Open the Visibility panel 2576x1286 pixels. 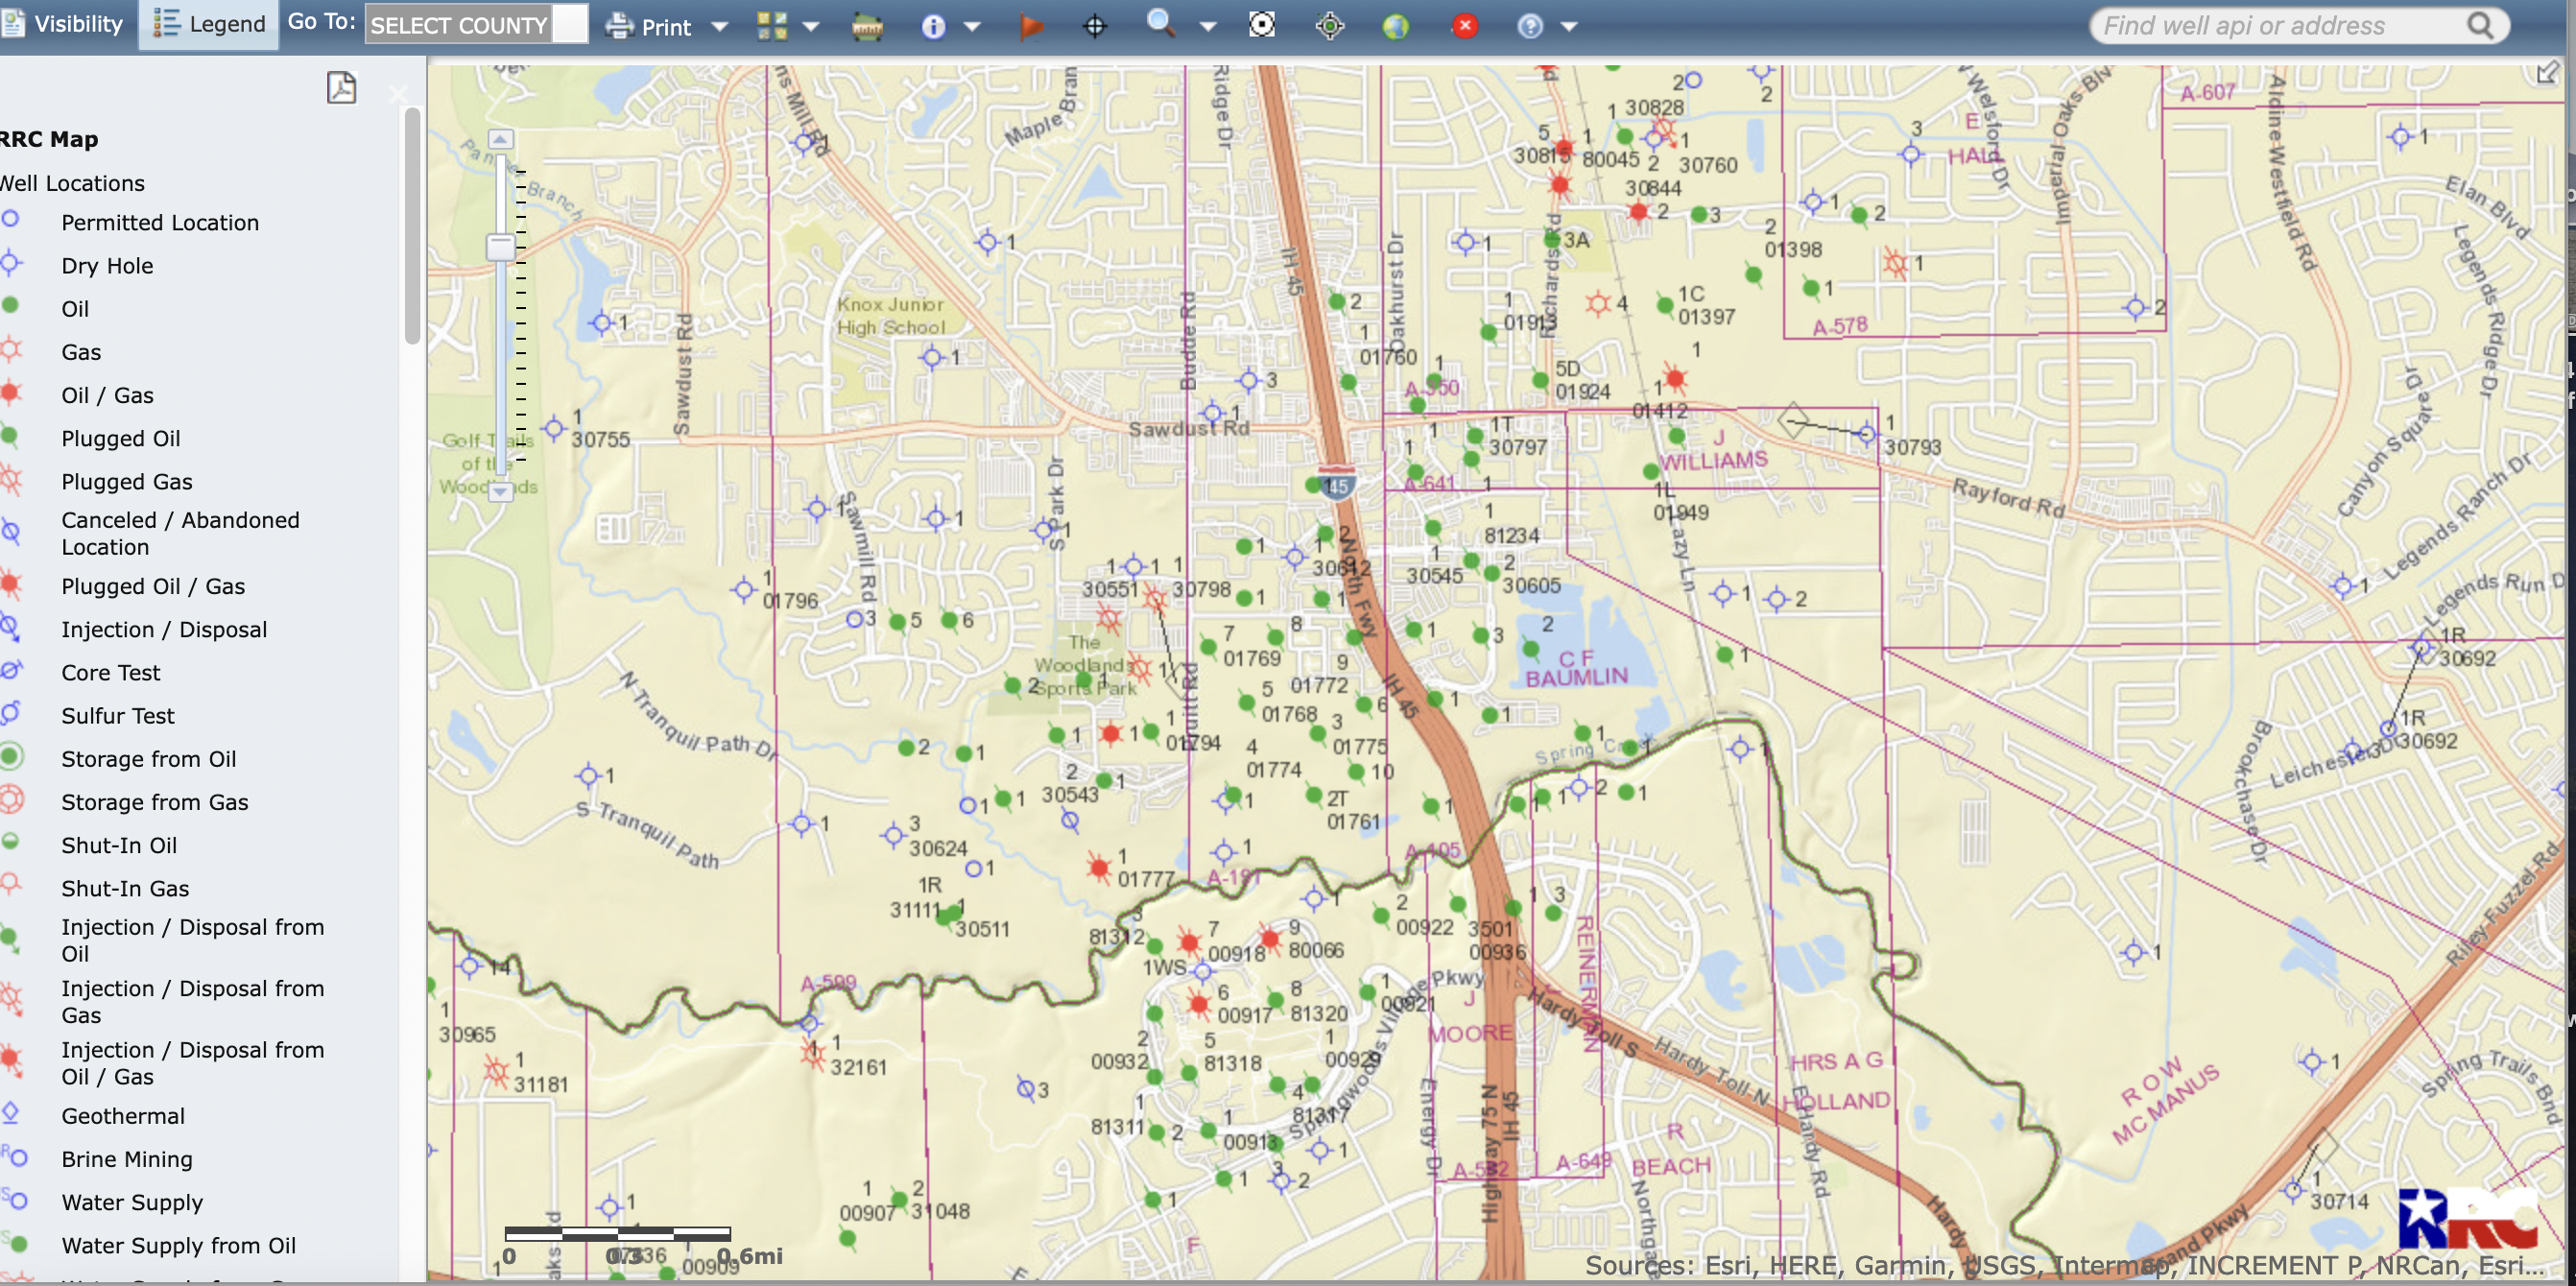point(64,23)
